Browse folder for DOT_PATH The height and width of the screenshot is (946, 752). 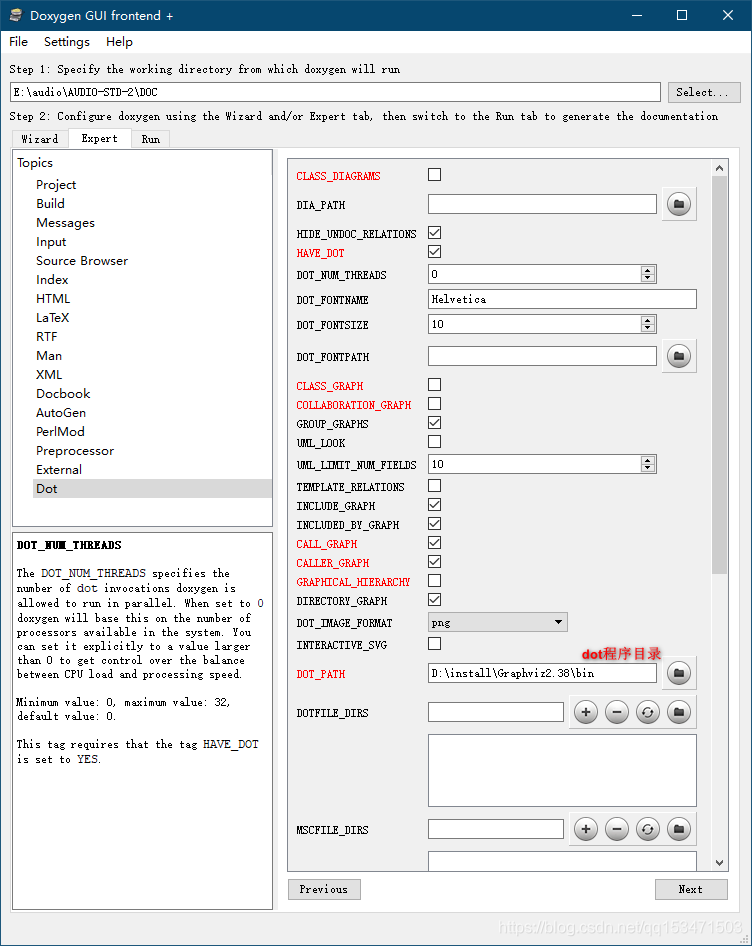679,673
